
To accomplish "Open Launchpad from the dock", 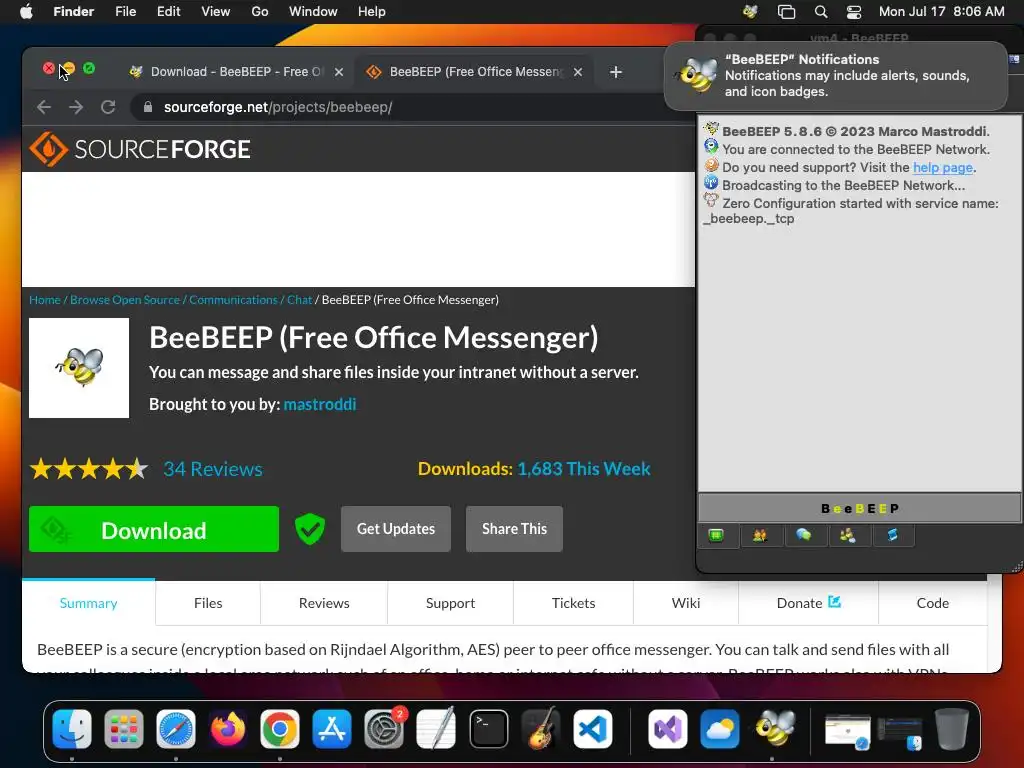I will [123, 729].
